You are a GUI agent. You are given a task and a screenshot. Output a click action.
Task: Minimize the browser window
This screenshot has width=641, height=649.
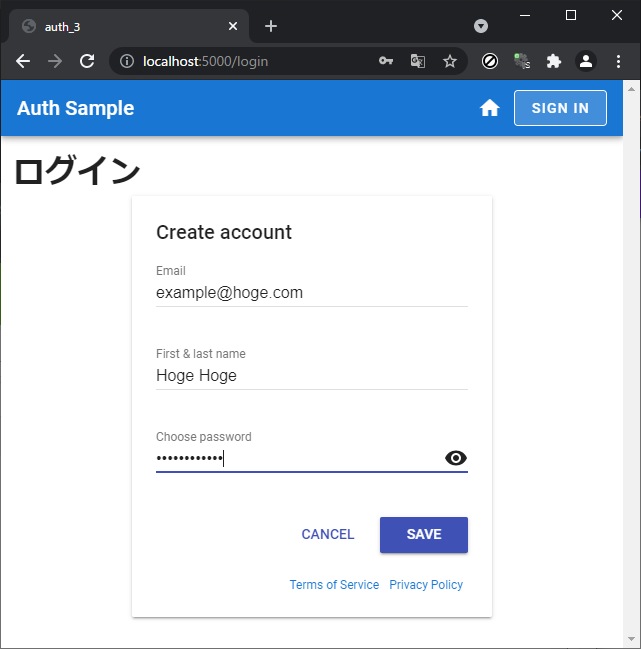(525, 15)
